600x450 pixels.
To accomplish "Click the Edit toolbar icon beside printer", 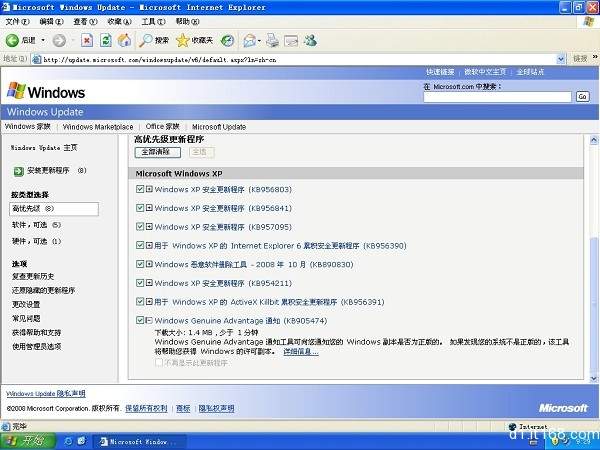I will (291, 41).
